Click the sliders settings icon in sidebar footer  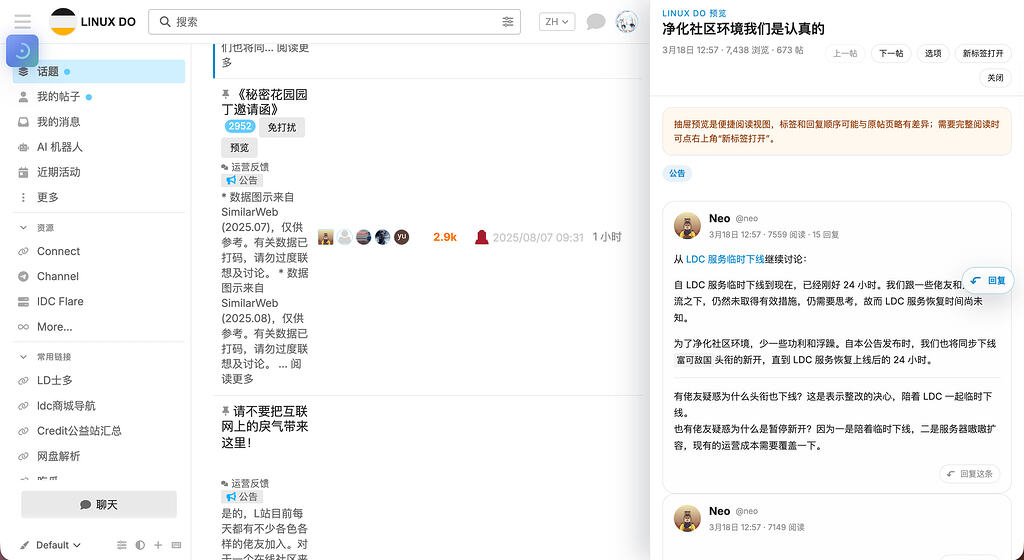pyautogui.click(x=121, y=545)
